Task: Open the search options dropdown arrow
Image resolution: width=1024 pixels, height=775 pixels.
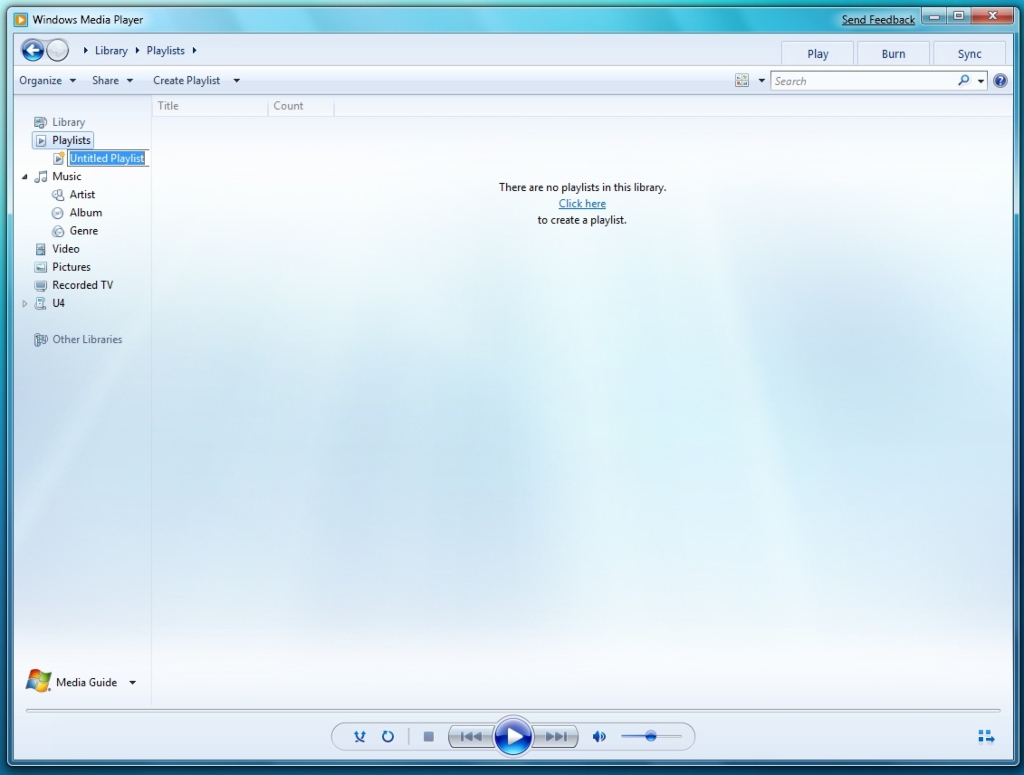Action: point(981,80)
